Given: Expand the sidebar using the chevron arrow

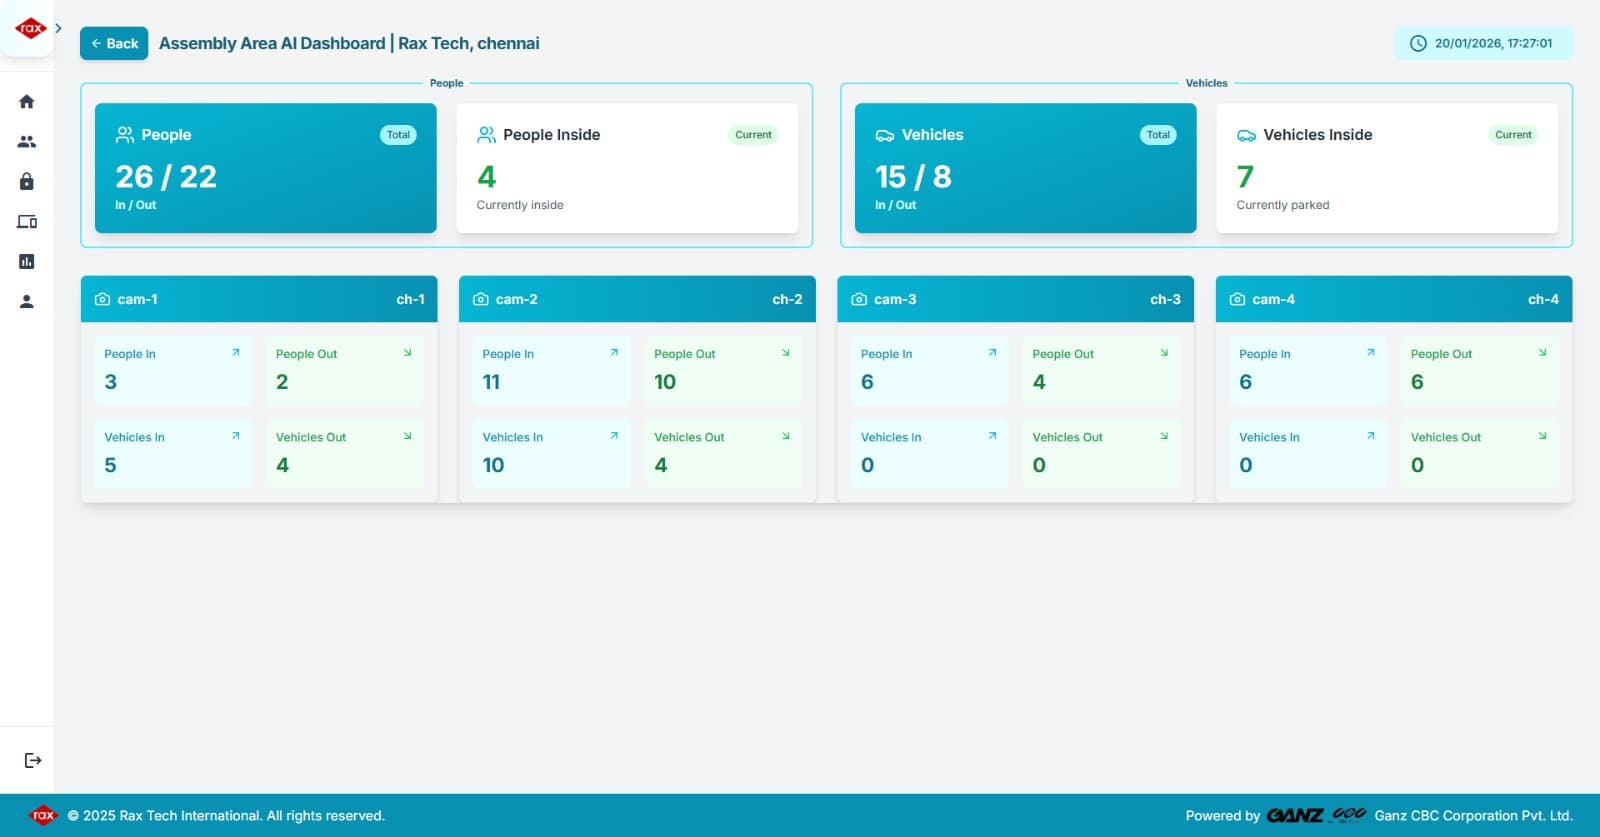Looking at the screenshot, I should pyautogui.click(x=59, y=28).
